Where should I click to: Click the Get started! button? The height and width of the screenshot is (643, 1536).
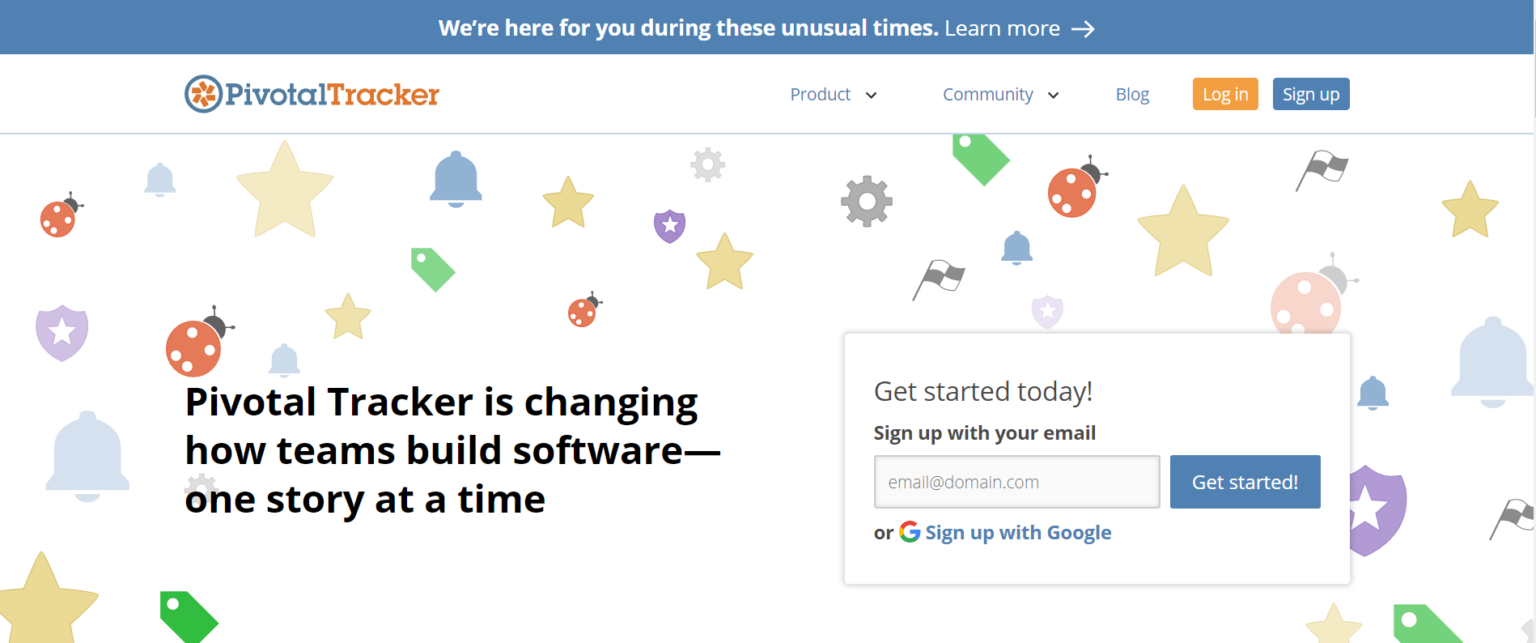1245,482
